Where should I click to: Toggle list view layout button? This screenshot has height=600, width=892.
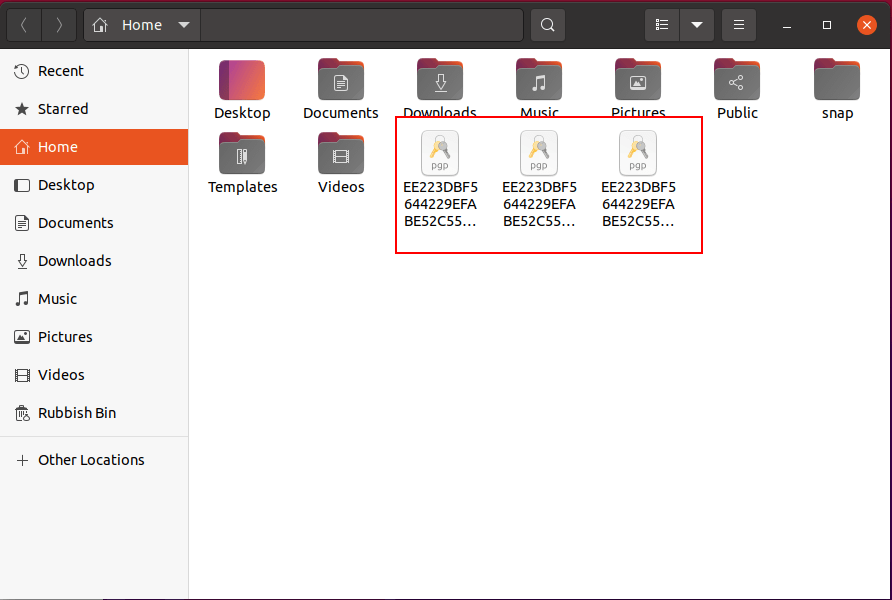click(661, 25)
